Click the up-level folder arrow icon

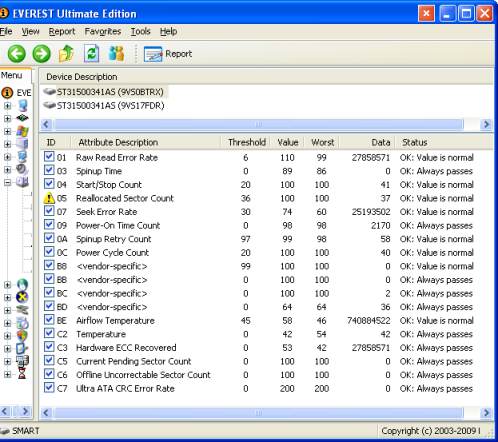click(66, 53)
